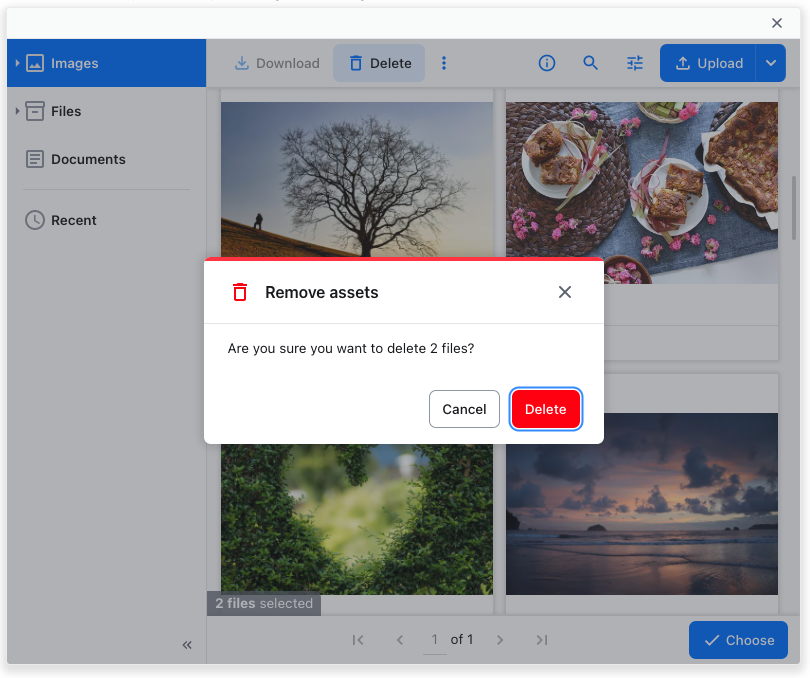Go to the next page
The height and width of the screenshot is (678, 810).
[x=500, y=640]
